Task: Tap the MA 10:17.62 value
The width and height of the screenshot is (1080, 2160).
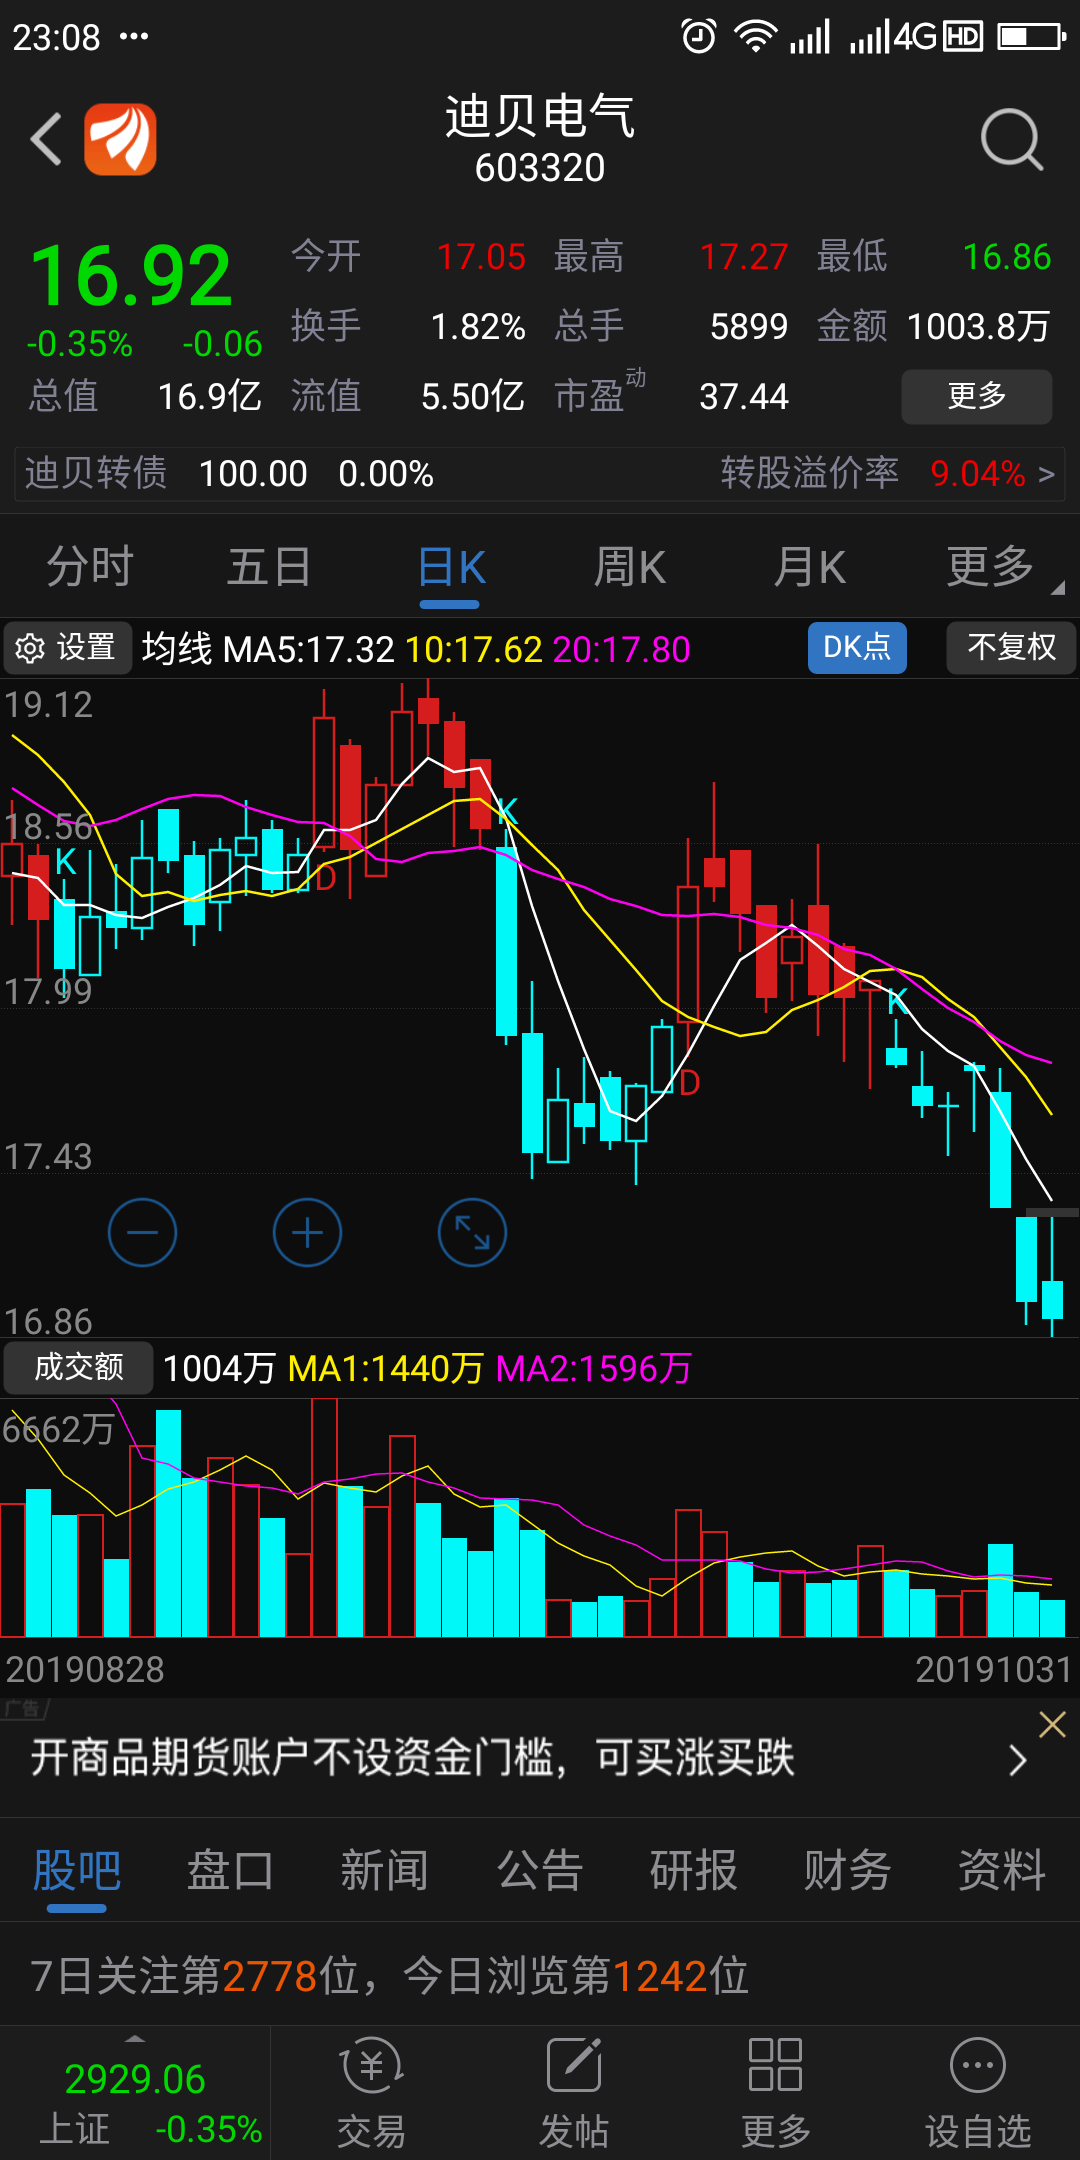Action: click(x=474, y=649)
